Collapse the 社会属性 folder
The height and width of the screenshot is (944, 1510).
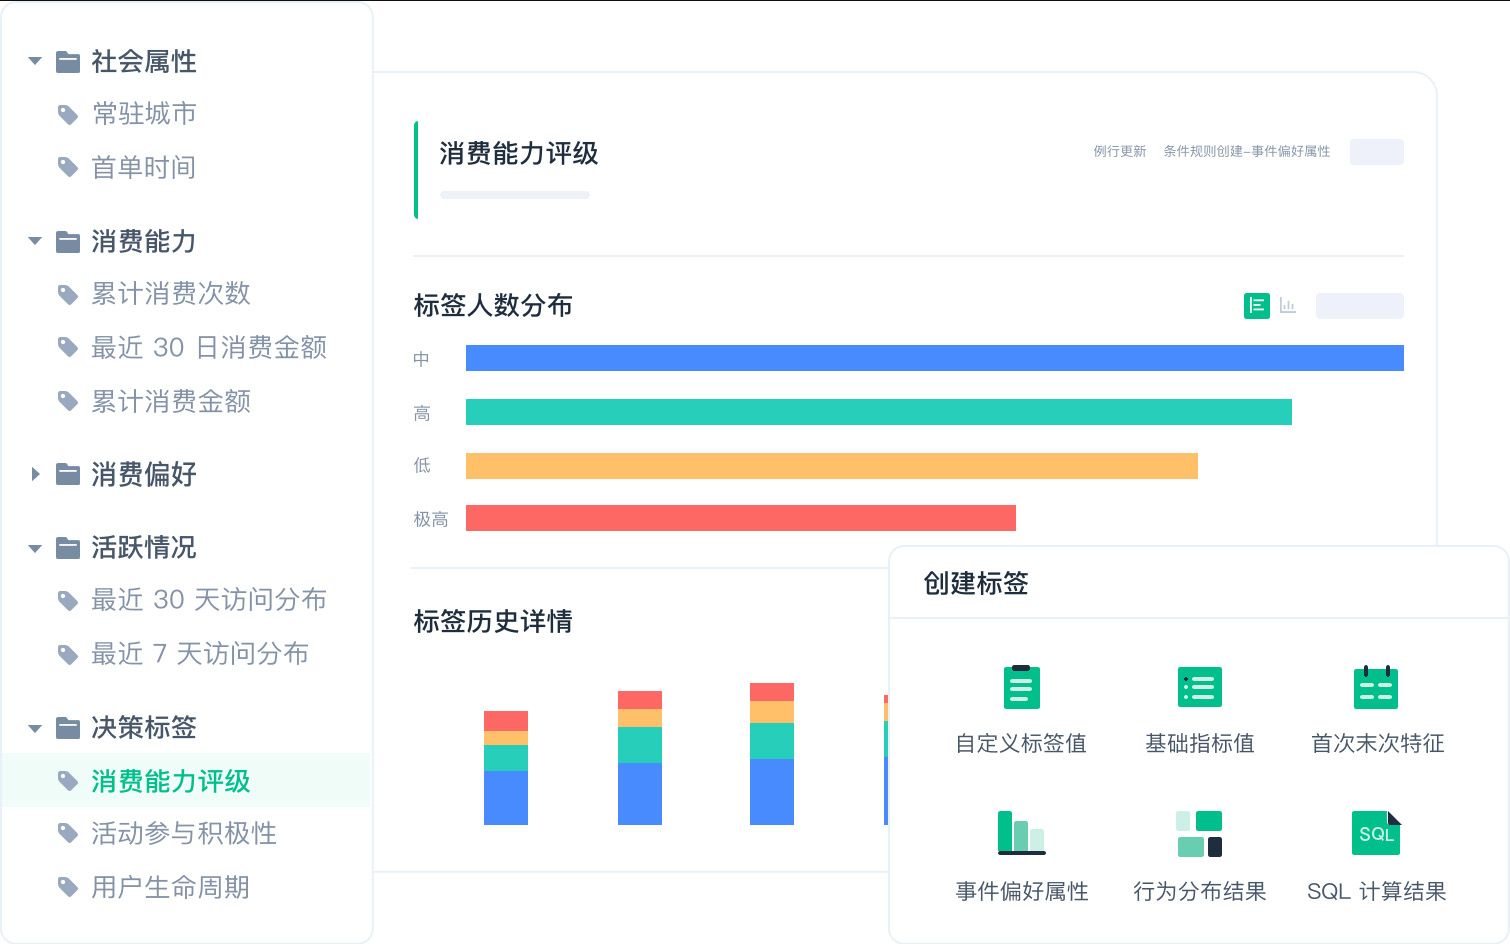[x=35, y=62]
